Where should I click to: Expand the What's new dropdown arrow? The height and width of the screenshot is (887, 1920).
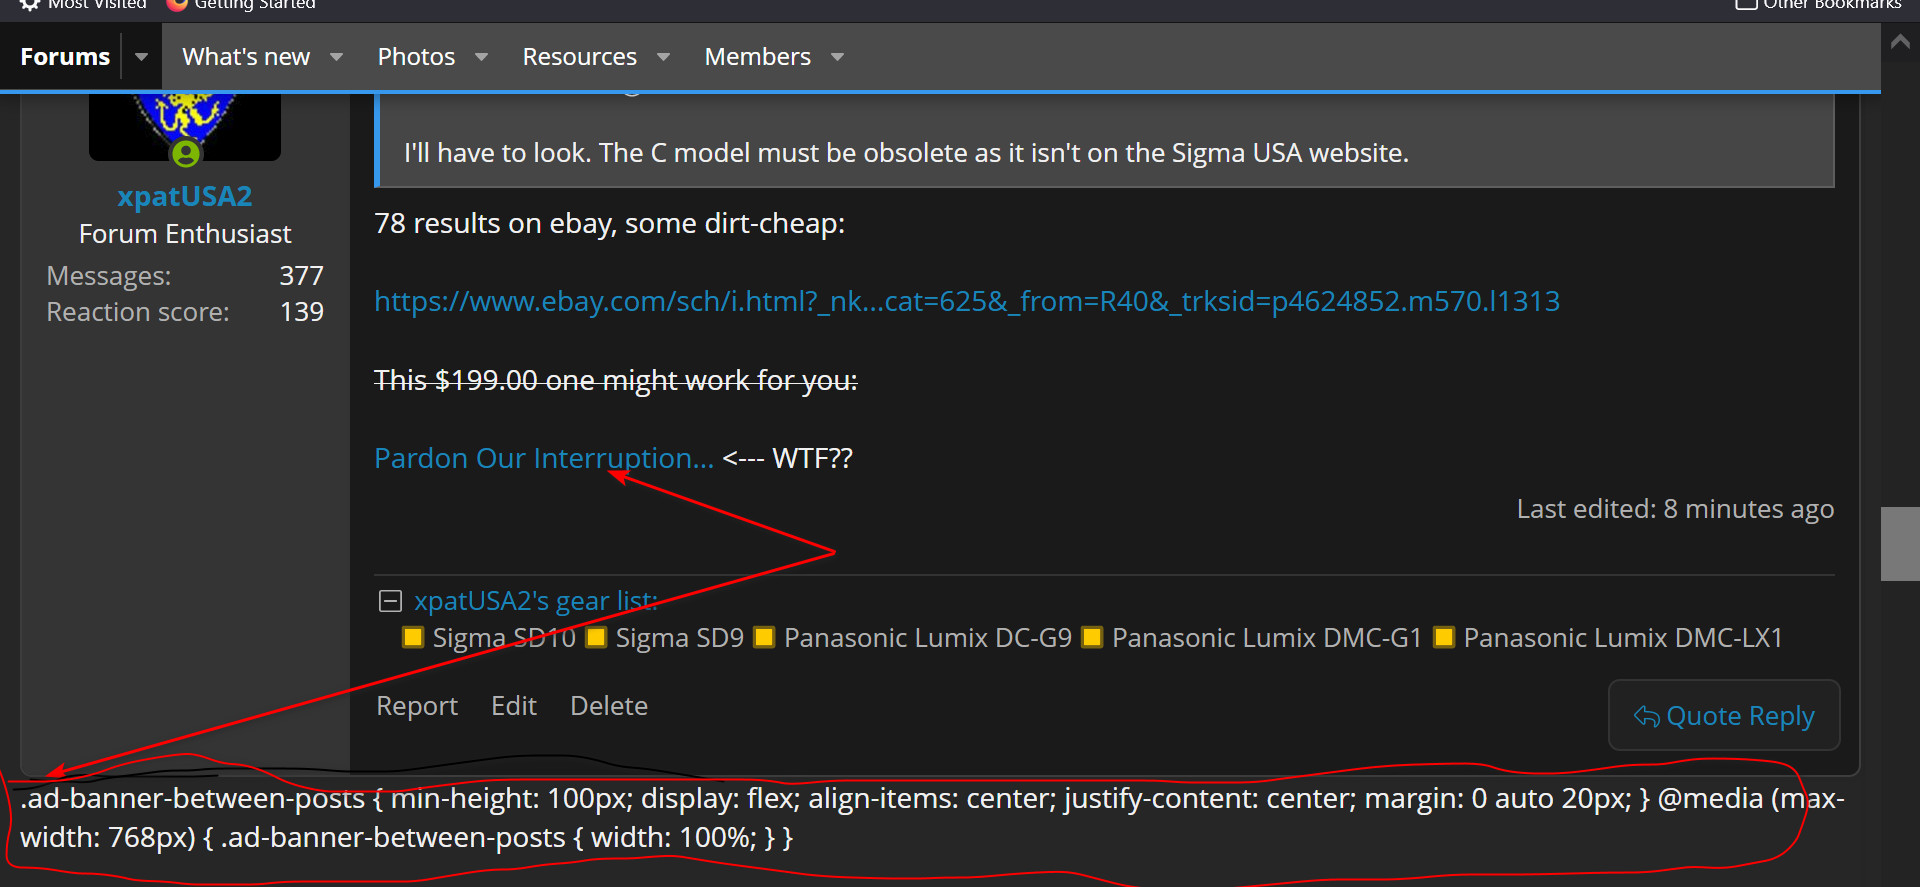pos(337,57)
